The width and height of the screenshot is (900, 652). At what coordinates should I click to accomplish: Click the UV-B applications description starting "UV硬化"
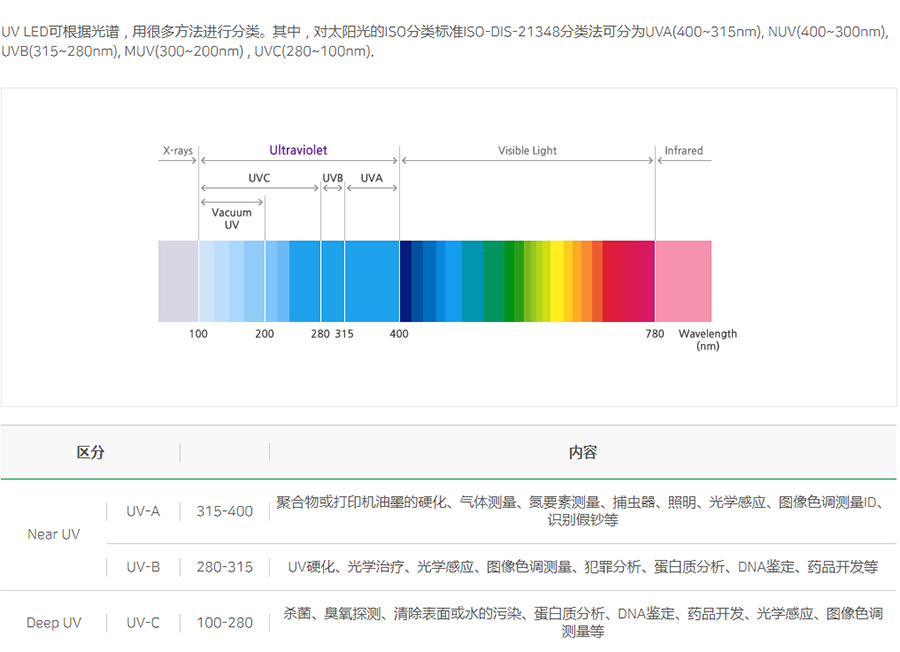click(x=583, y=567)
